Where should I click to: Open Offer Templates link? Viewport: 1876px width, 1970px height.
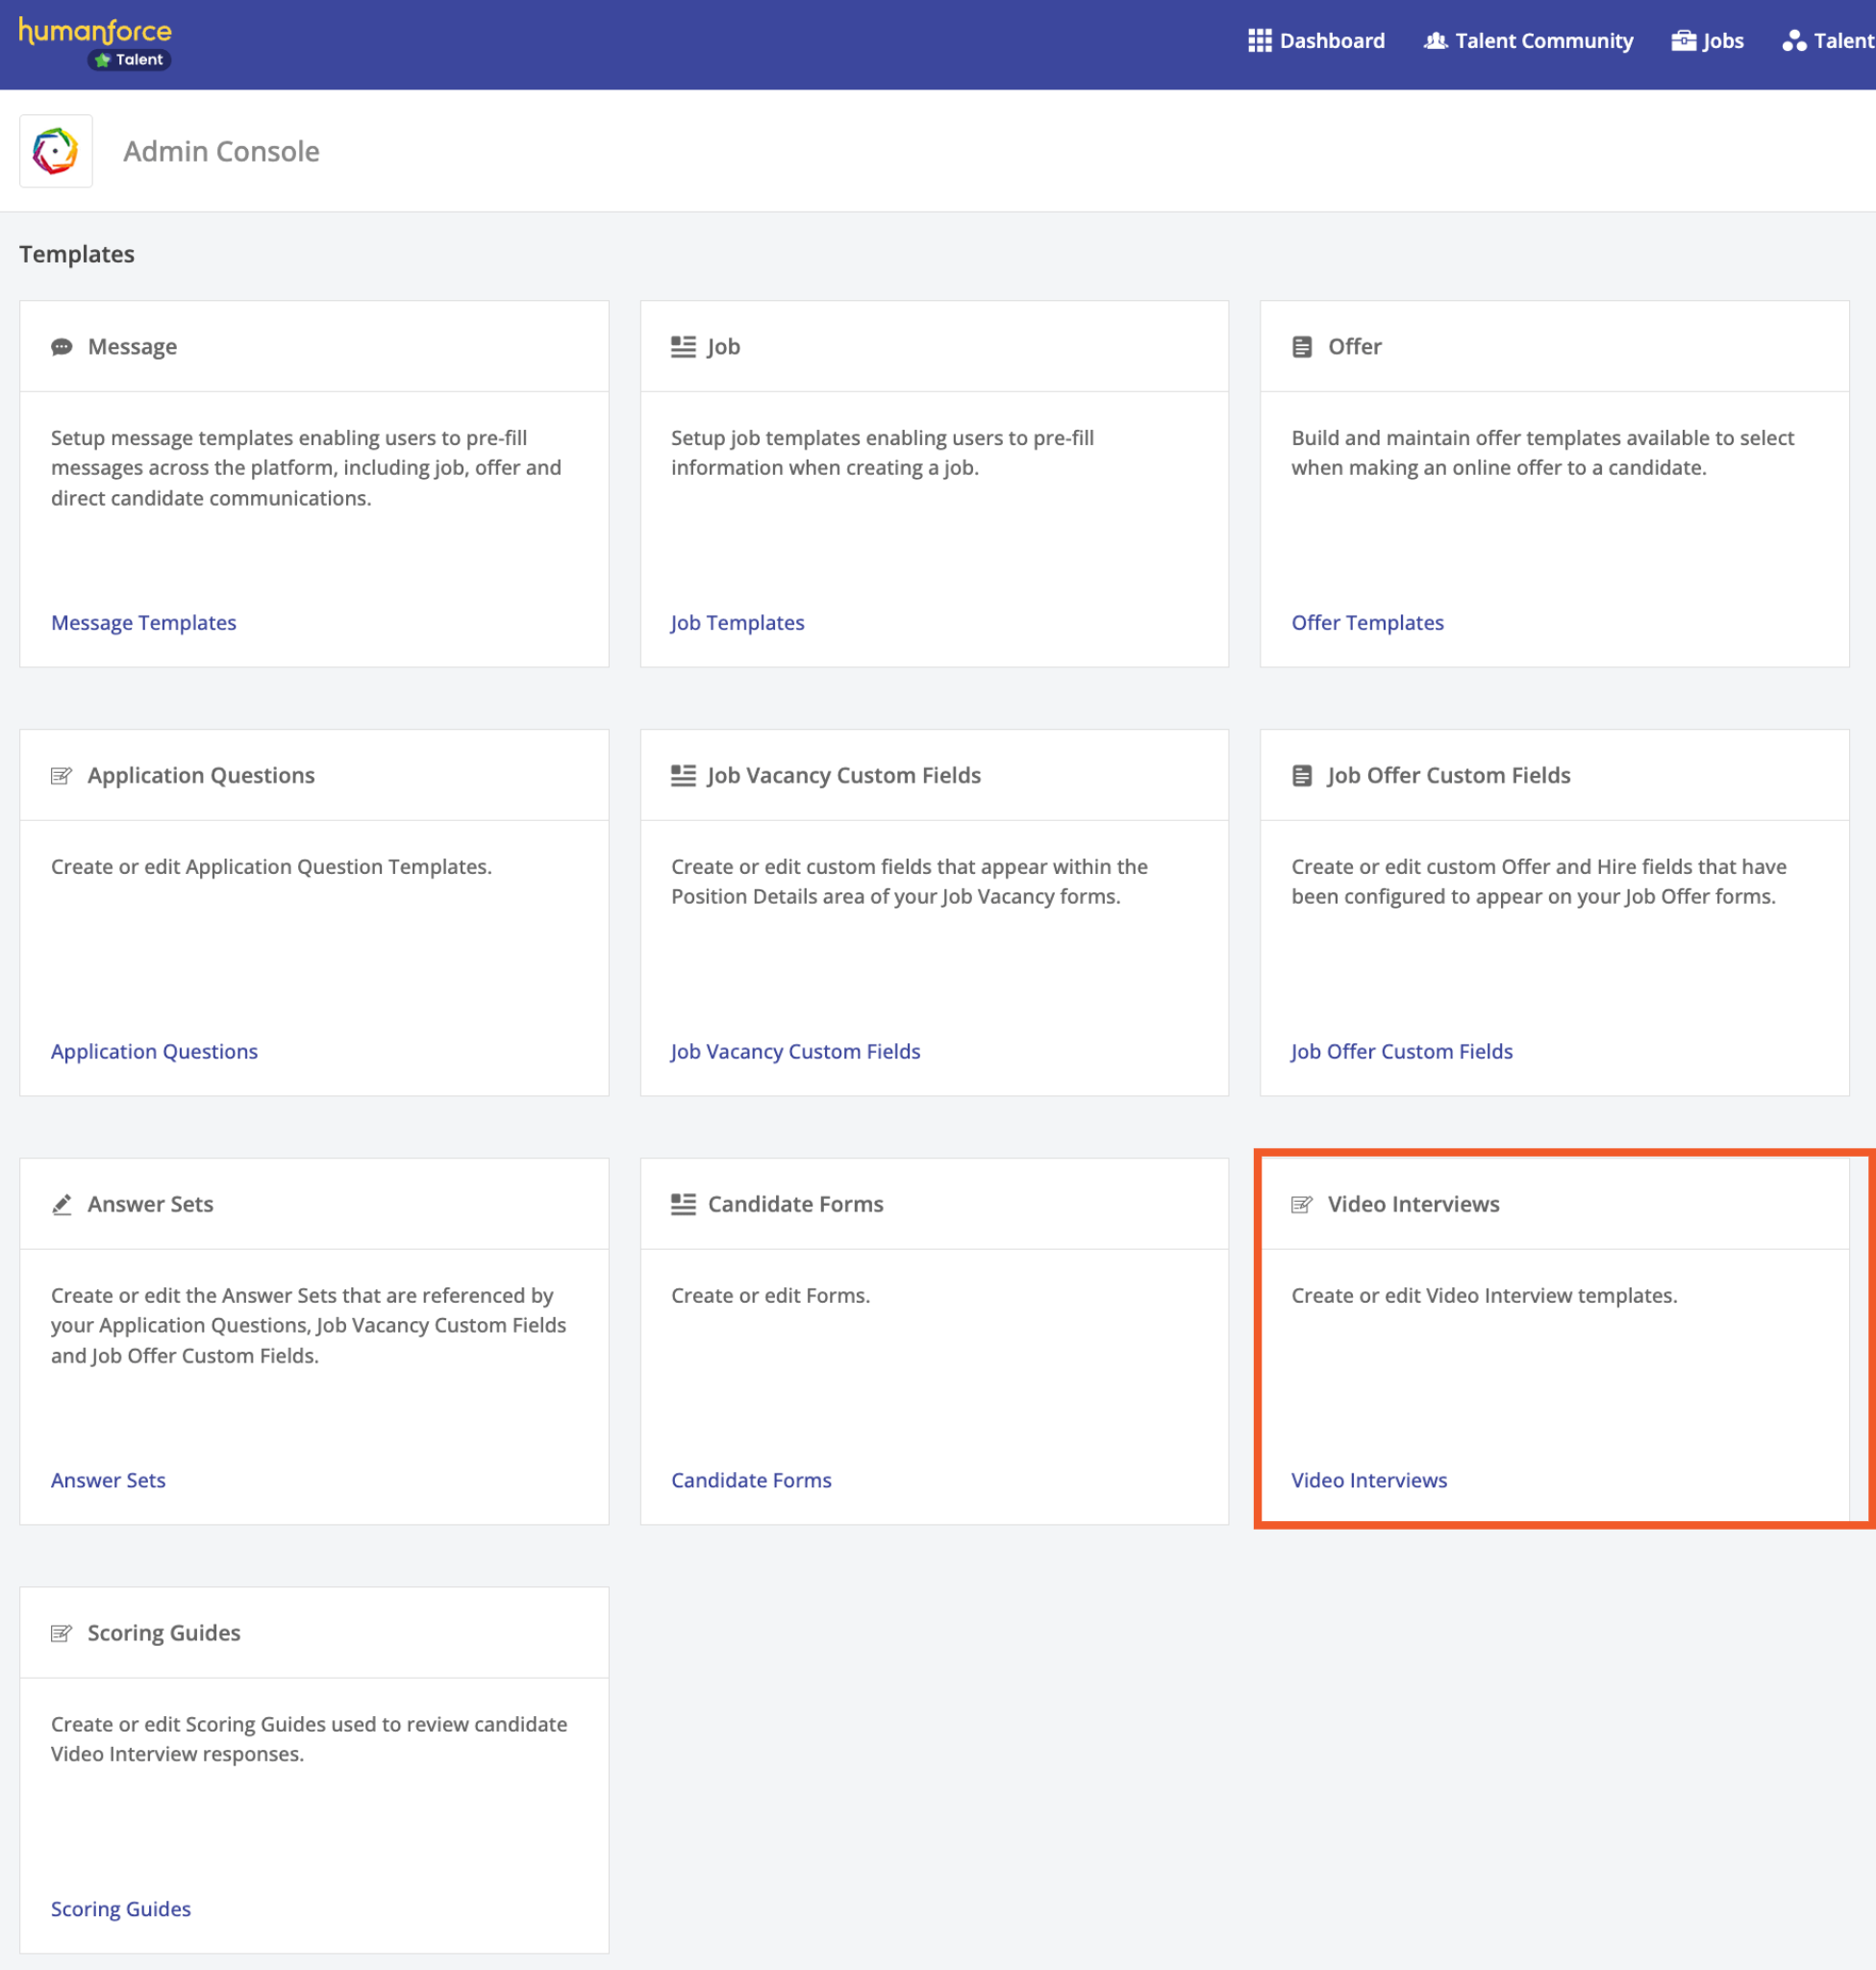pos(1367,623)
